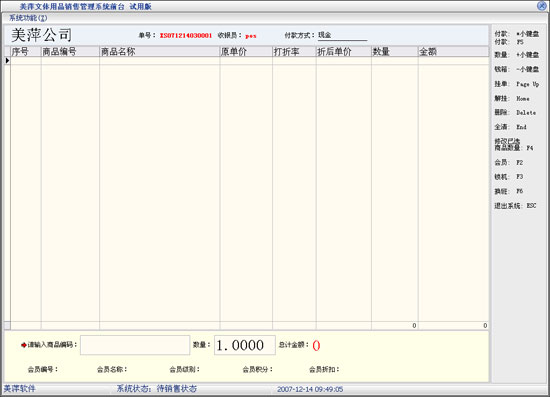Select the 付款方式 payment method field

pos(342,35)
